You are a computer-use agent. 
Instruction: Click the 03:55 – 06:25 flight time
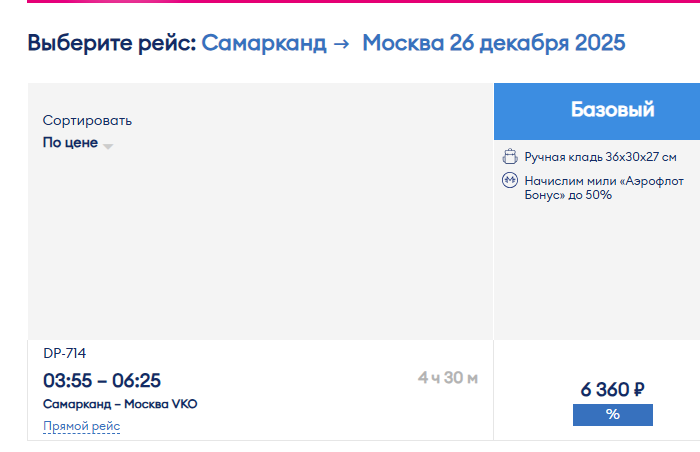(102, 381)
